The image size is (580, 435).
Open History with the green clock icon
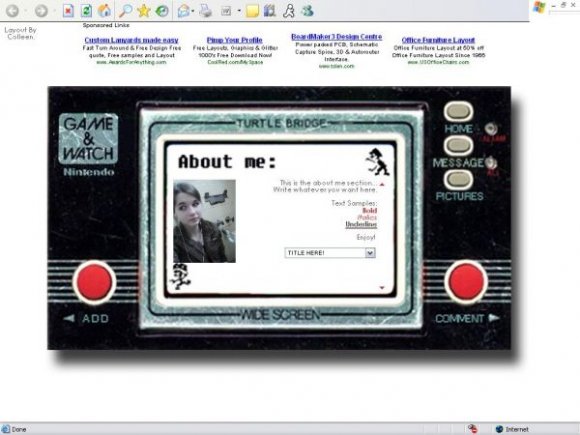(162, 11)
